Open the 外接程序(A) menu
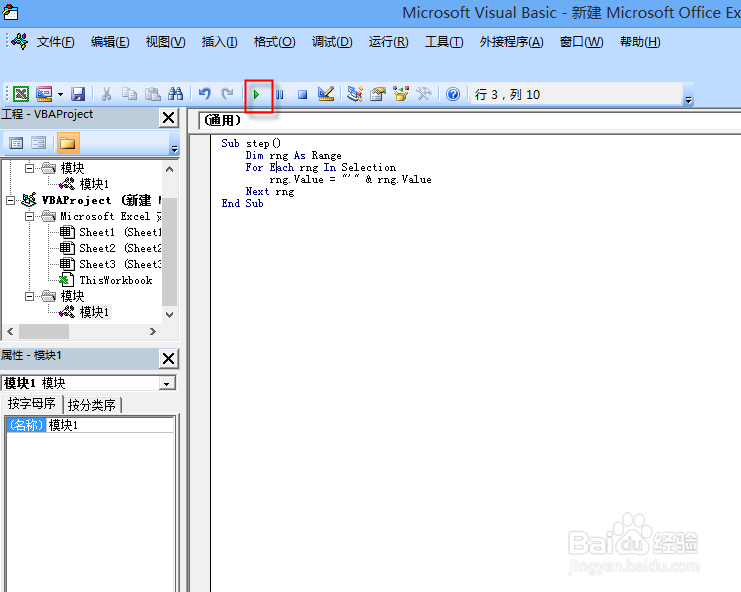Viewport: 741px width, 592px height. tap(511, 42)
